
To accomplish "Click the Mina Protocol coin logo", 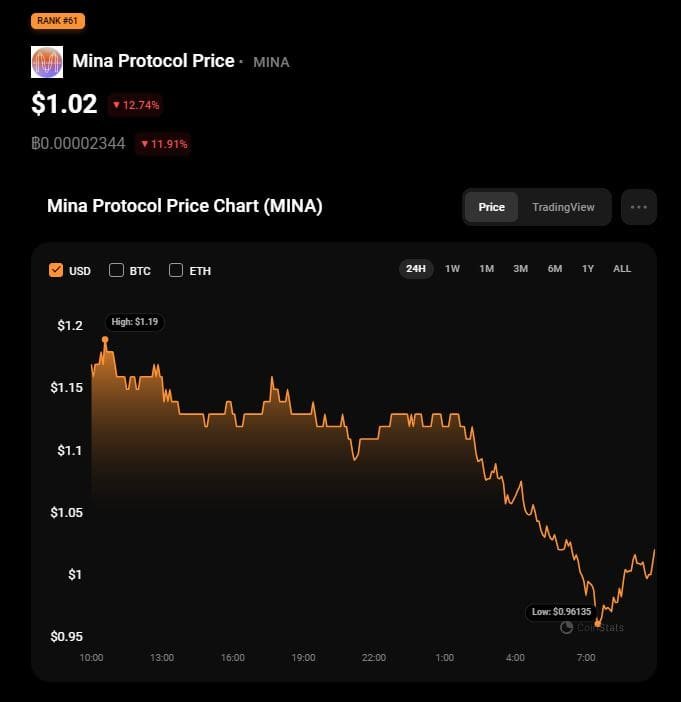I will [47, 61].
